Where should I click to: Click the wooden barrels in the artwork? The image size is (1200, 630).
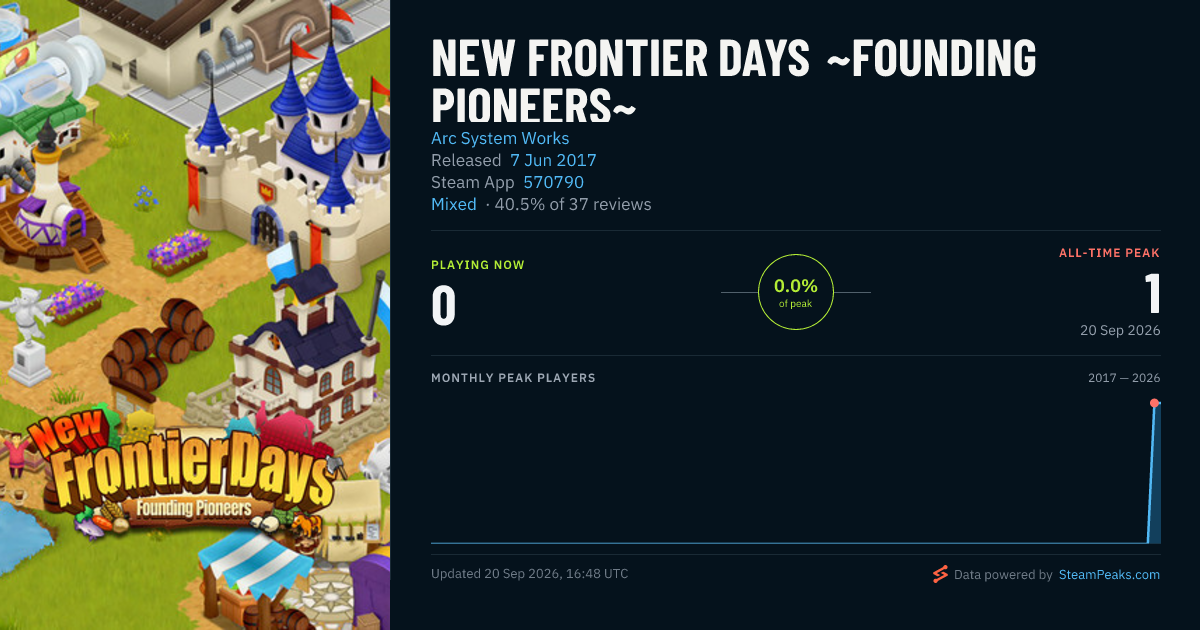click(158, 345)
